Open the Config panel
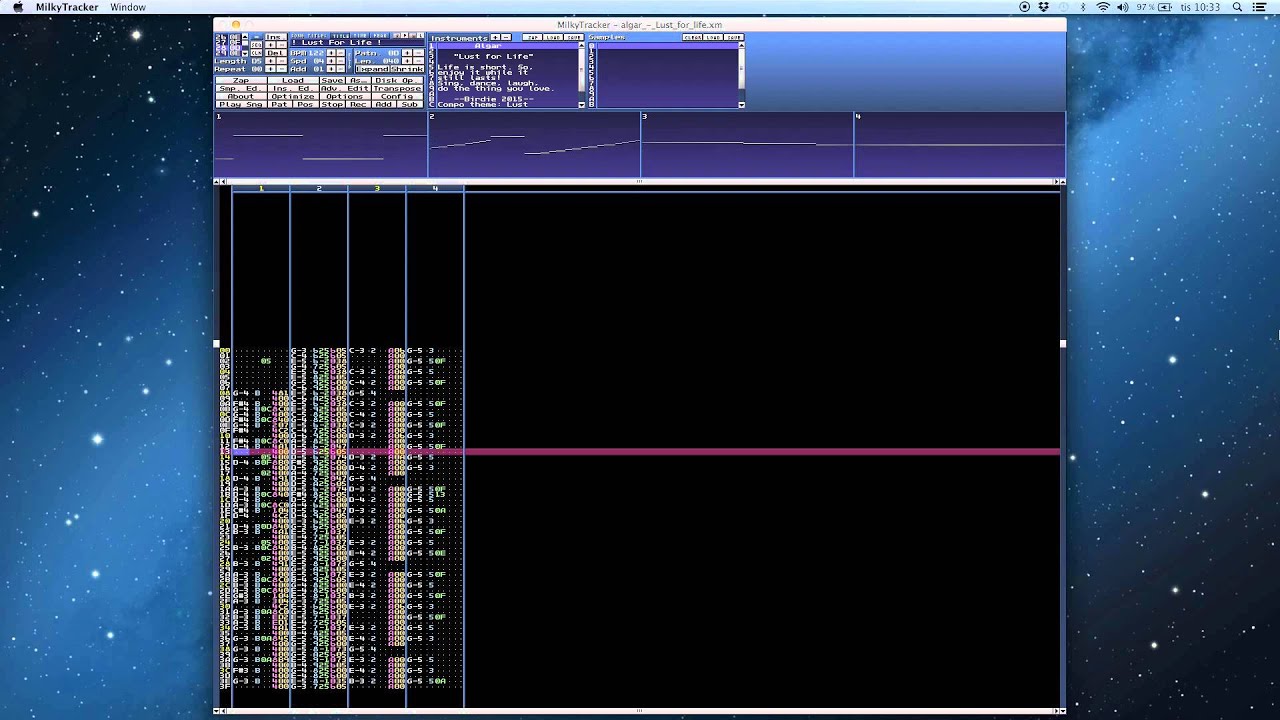The image size is (1280, 720). point(397,96)
